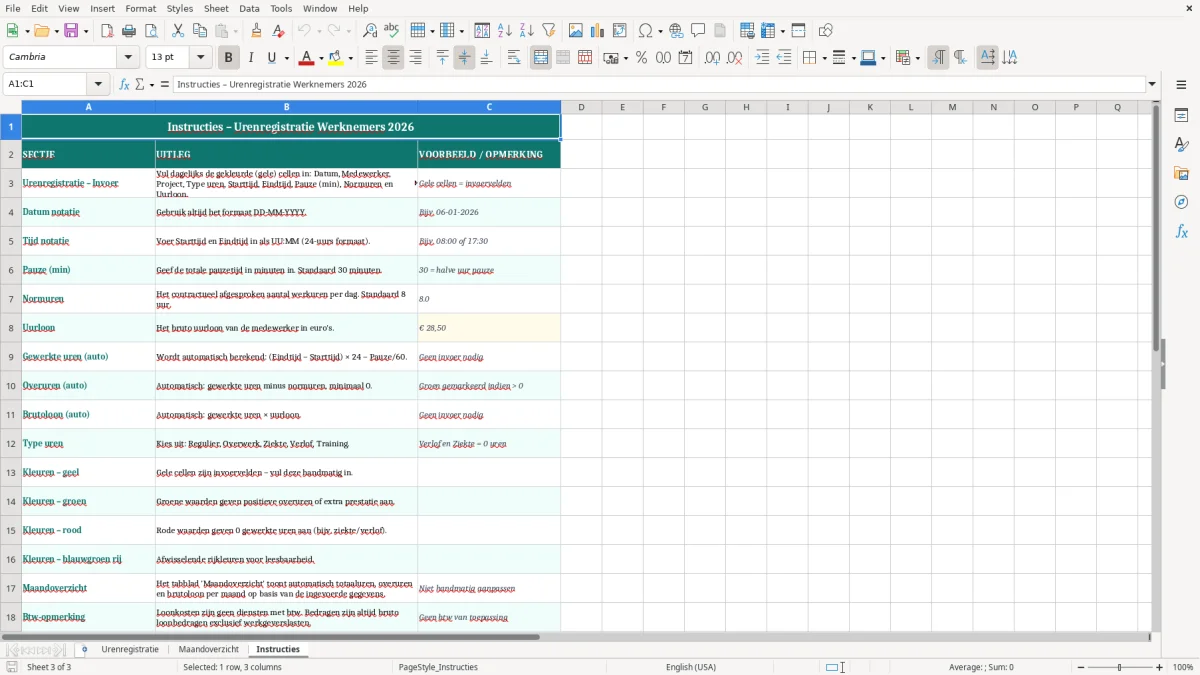Toggle Bold formatting
The height and width of the screenshot is (675, 1200).
229,58
